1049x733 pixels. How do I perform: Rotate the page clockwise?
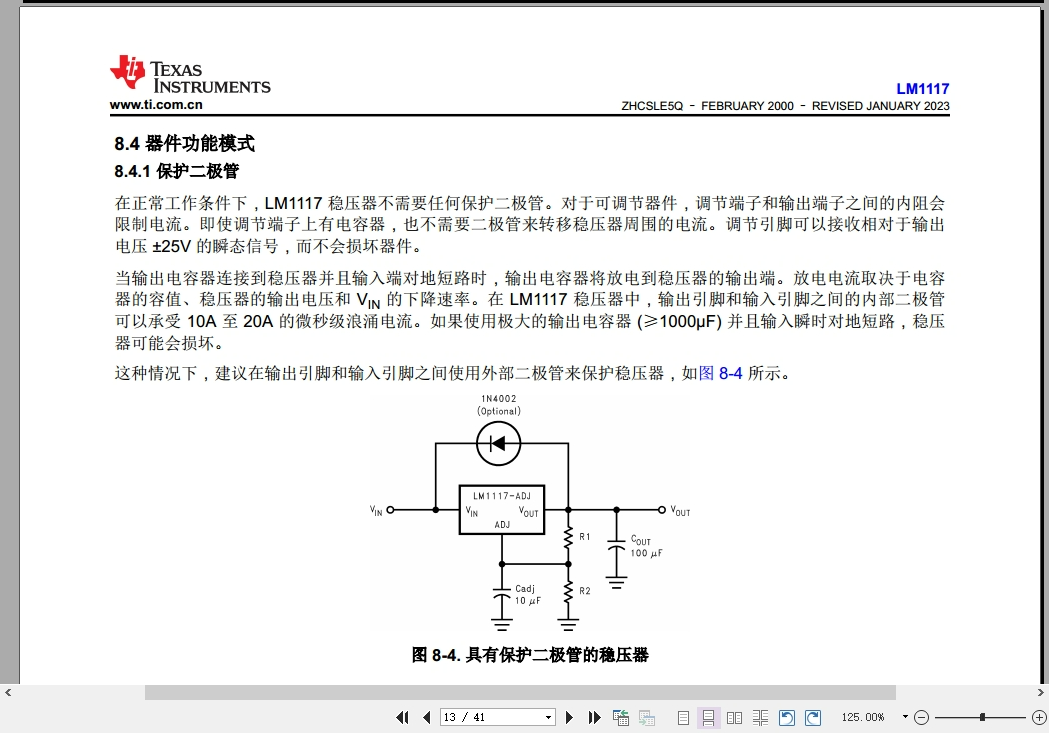(x=813, y=717)
